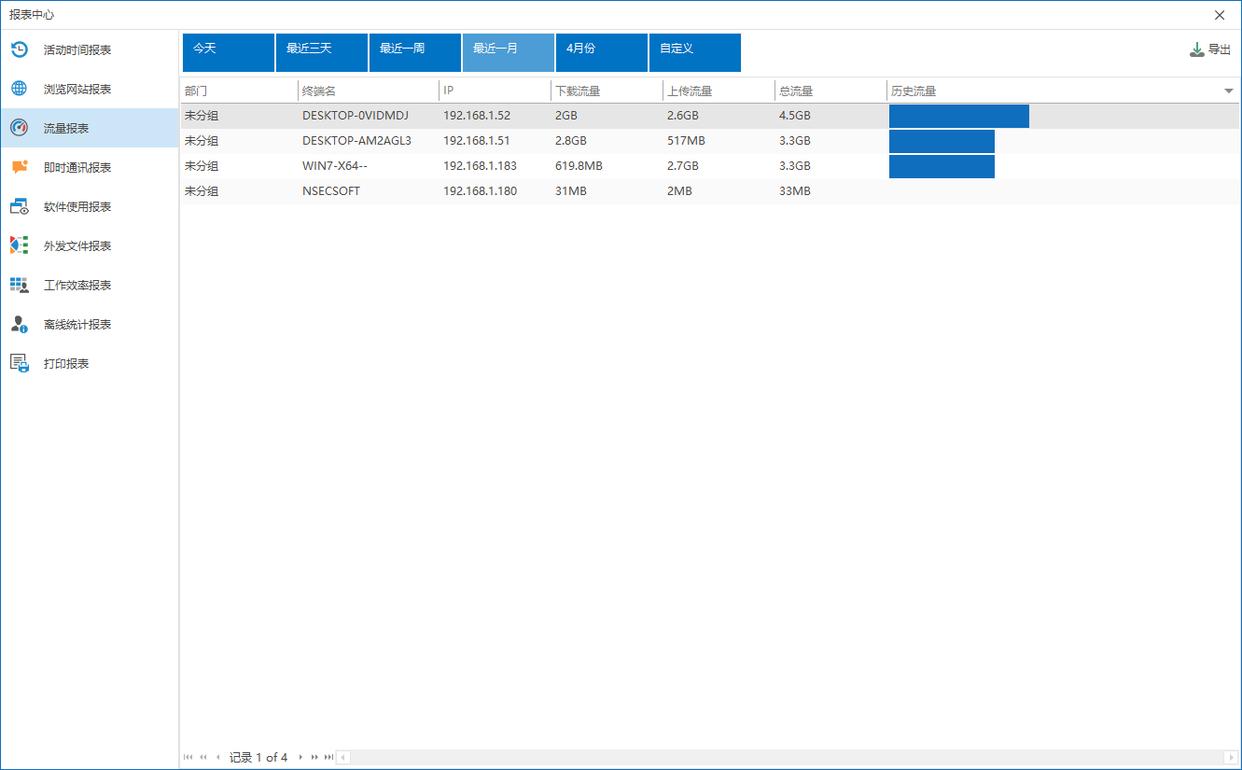The image size is (1242, 770).
Task: Switch to the 今天 time range tab
Action: (x=228, y=52)
